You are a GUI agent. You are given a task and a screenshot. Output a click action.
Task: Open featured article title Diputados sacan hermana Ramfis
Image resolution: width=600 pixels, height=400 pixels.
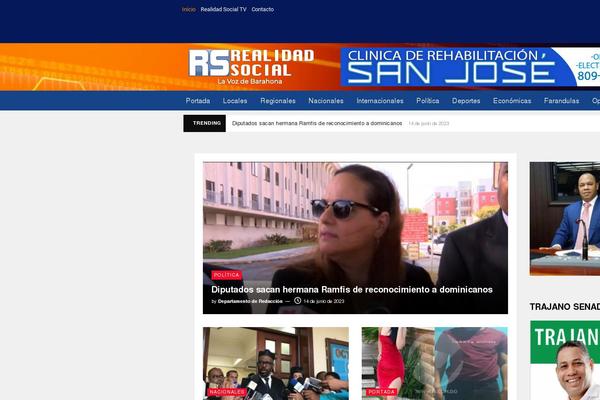point(352,290)
